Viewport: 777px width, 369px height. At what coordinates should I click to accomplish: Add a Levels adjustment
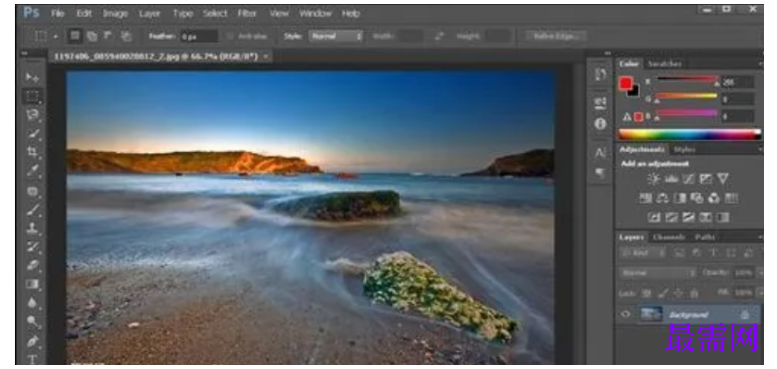[671, 179]
